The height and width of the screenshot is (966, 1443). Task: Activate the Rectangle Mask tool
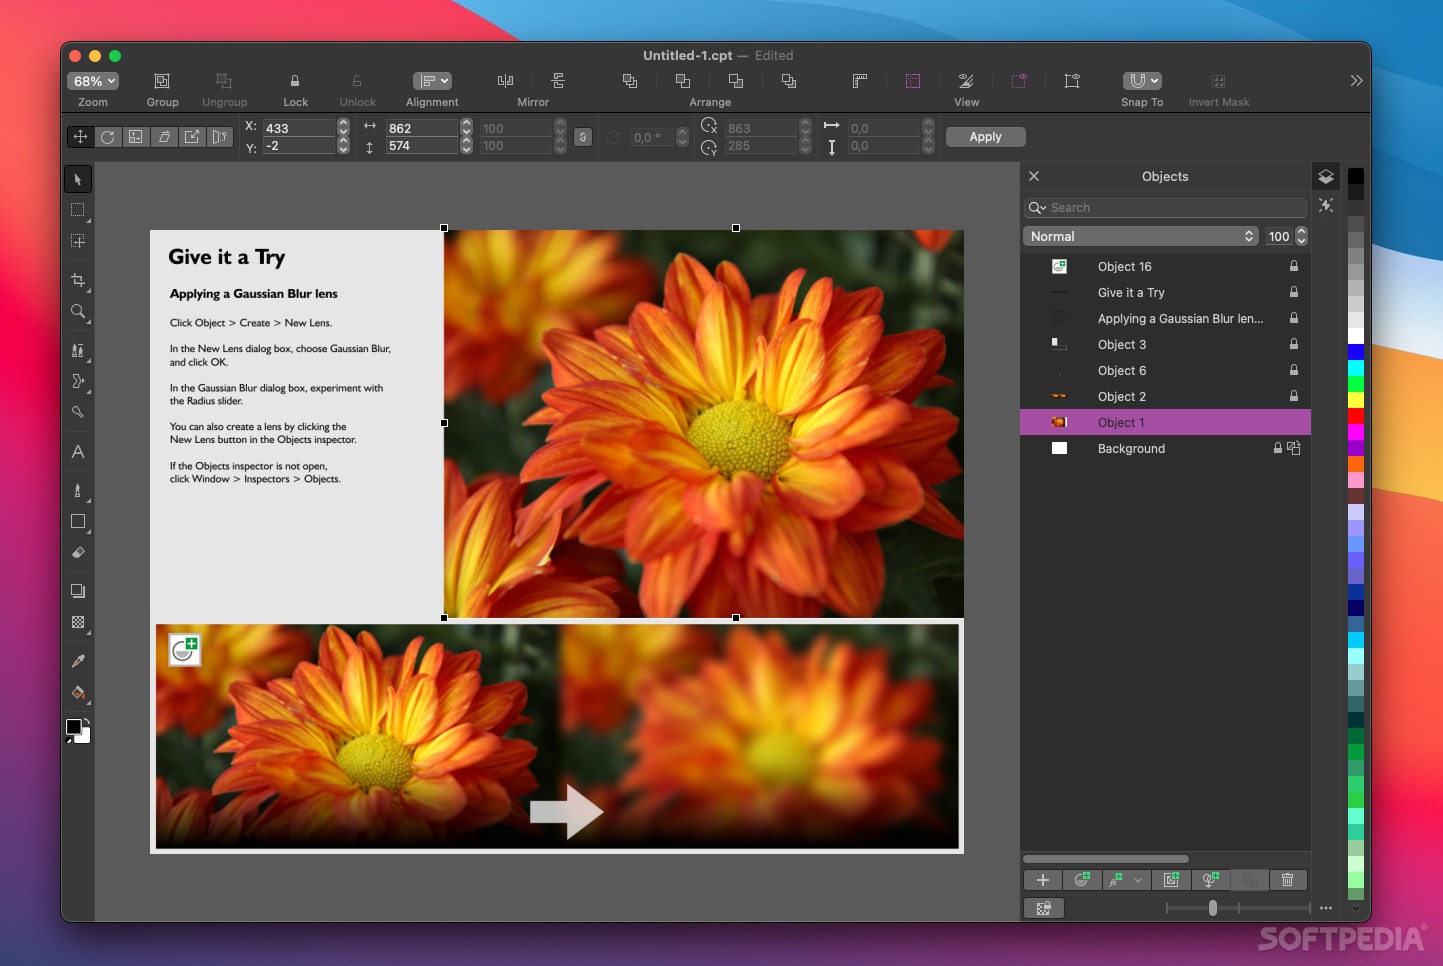click(78, 210)
